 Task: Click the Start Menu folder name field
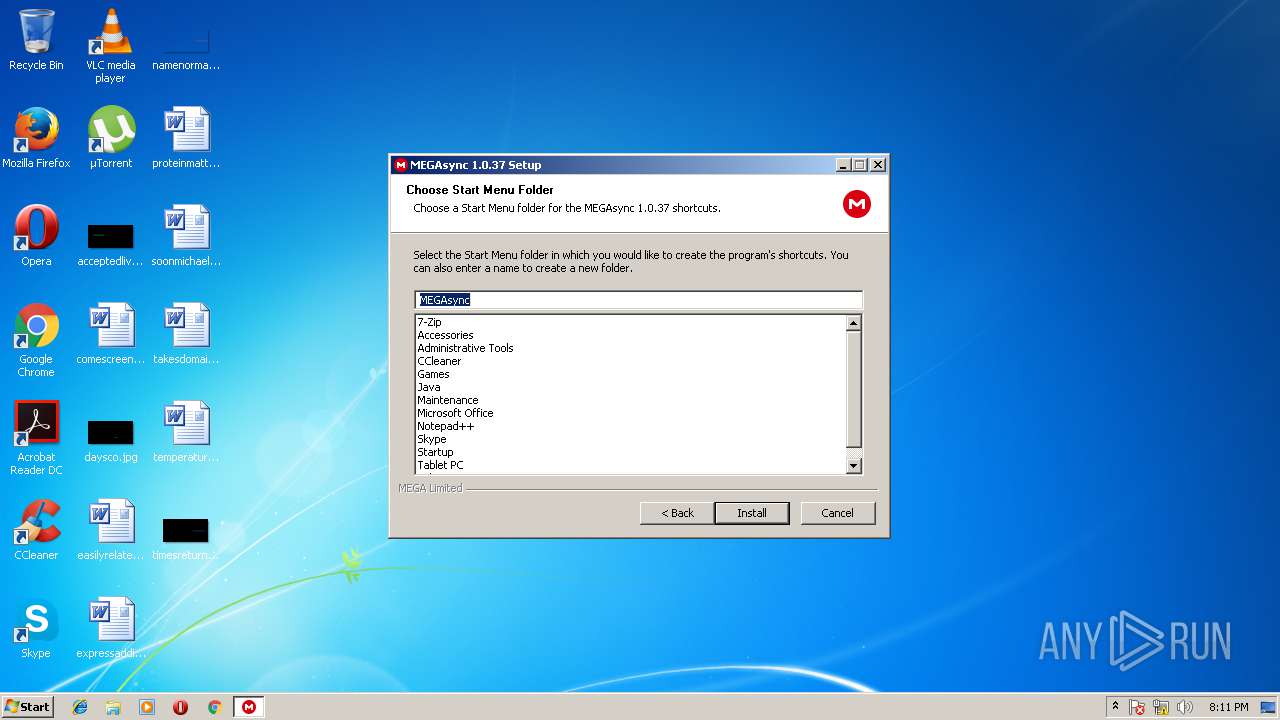tap(638, 300)
